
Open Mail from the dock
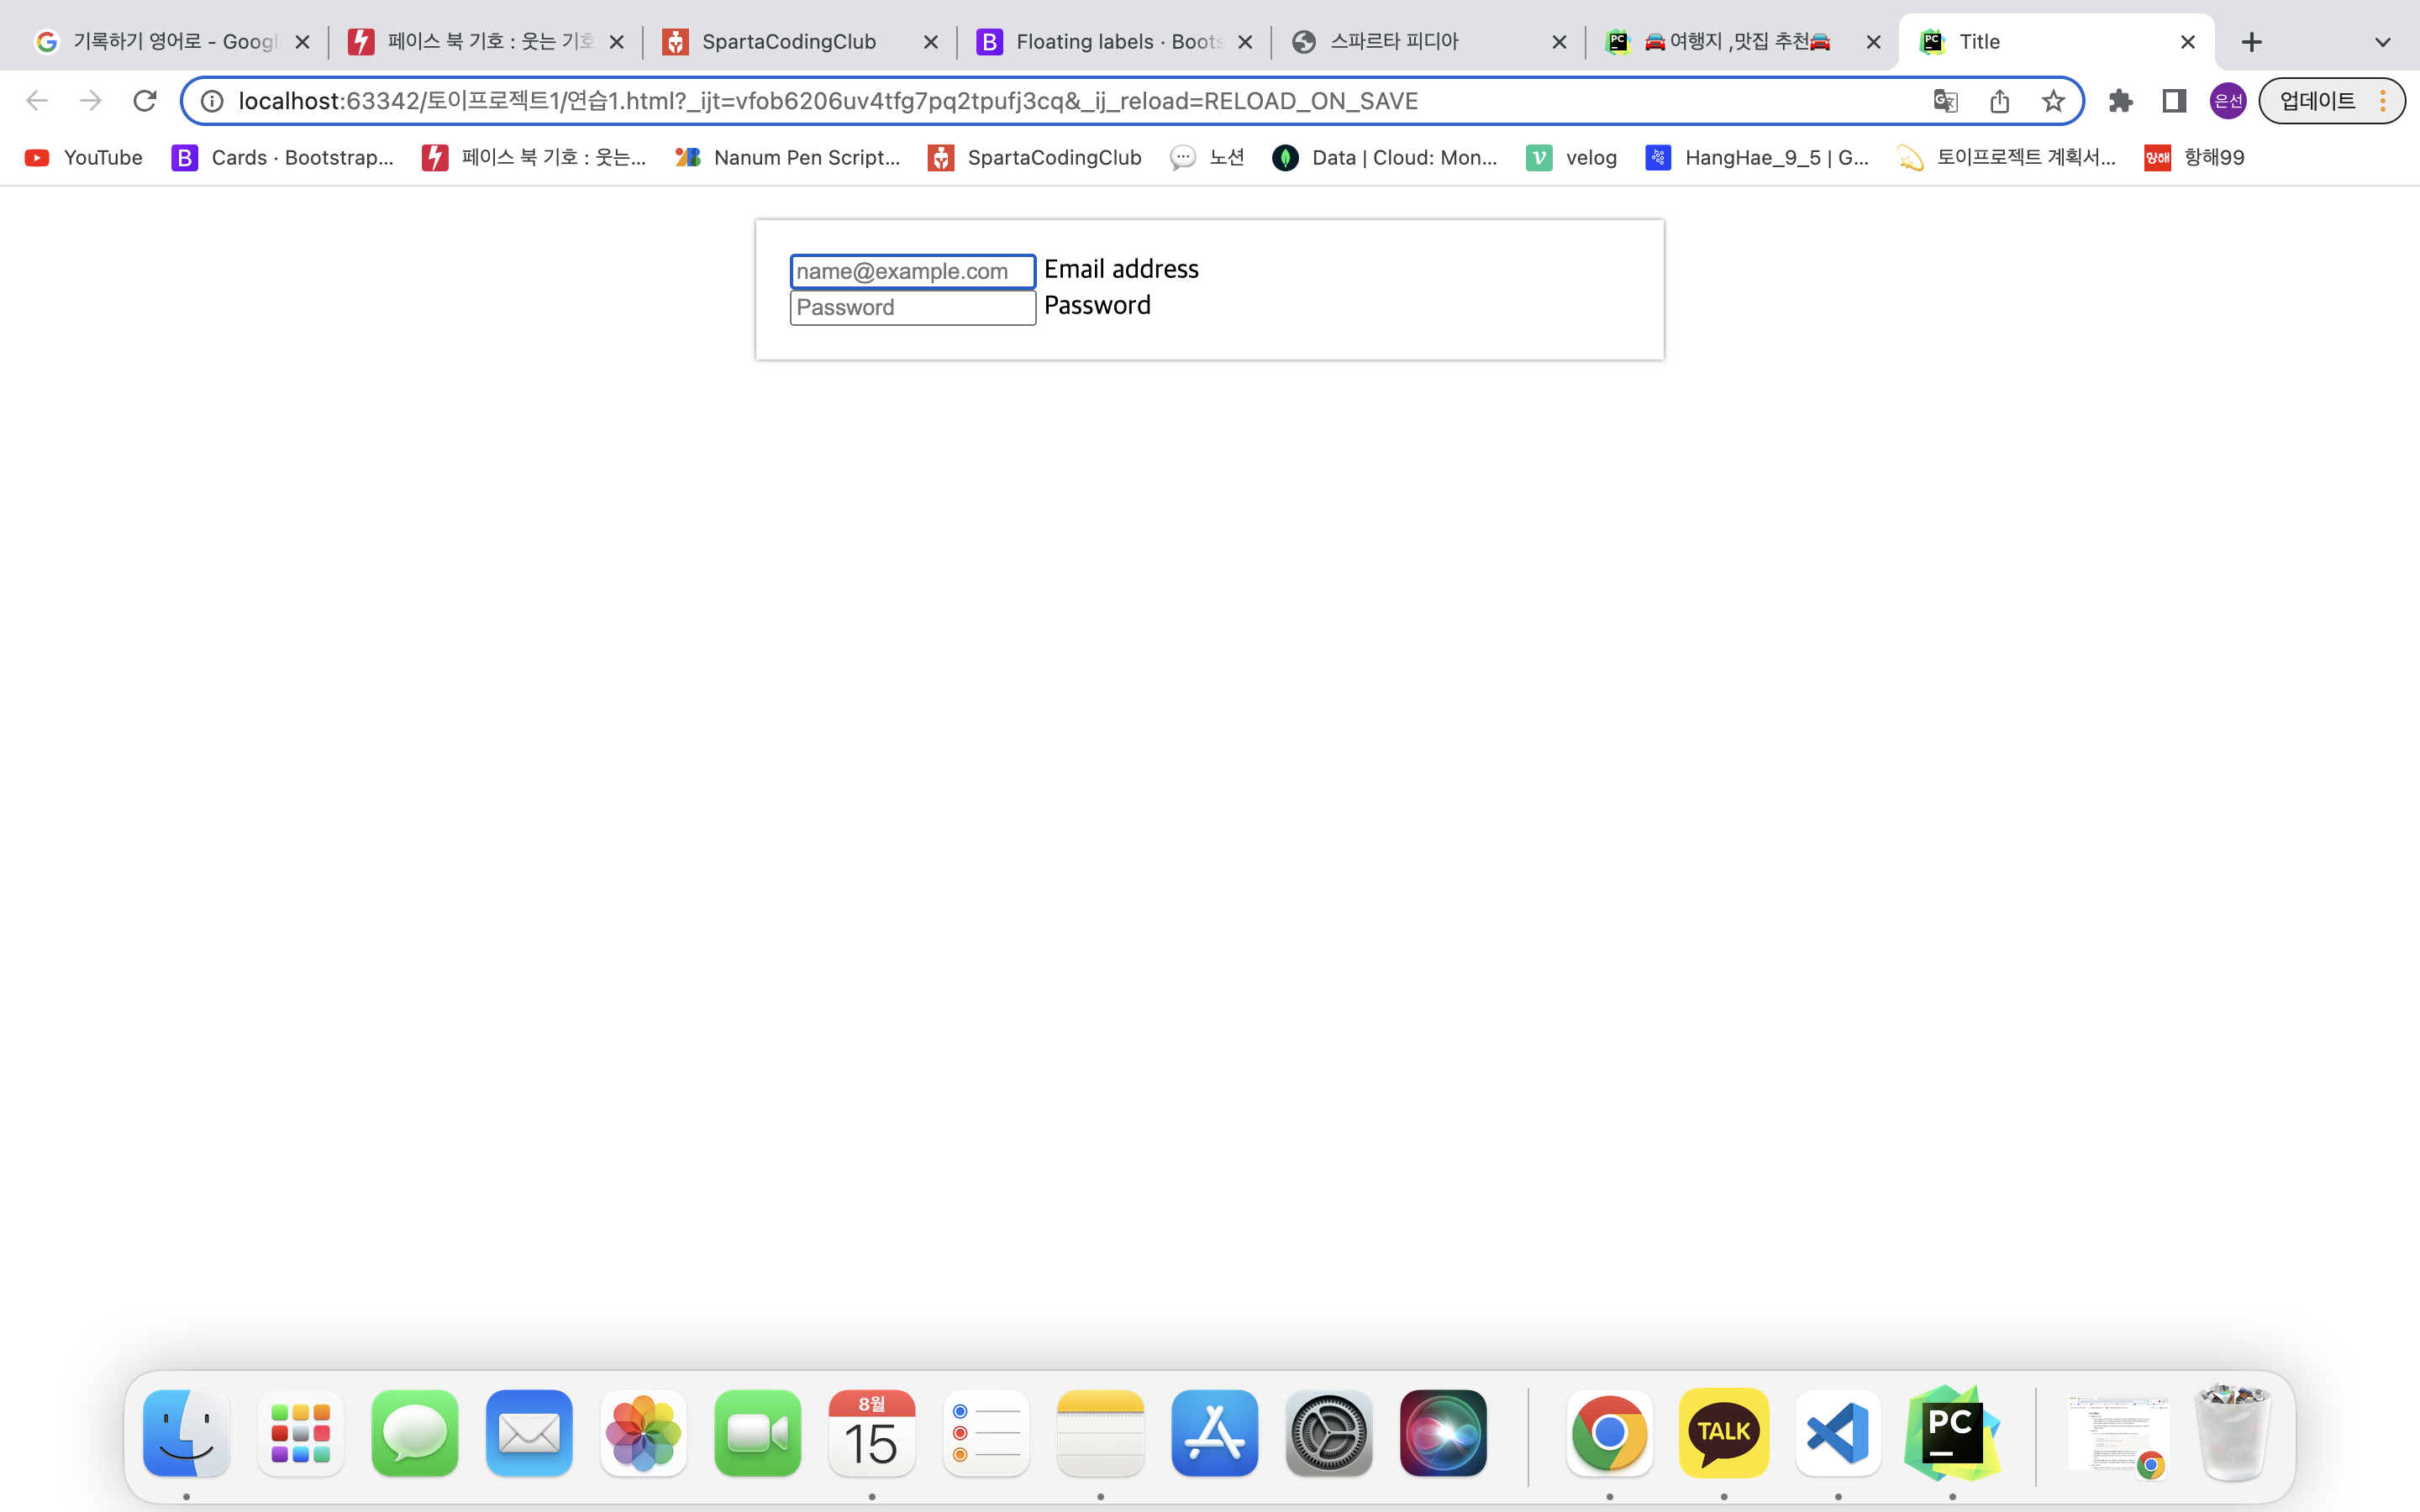click(529, 1433)
